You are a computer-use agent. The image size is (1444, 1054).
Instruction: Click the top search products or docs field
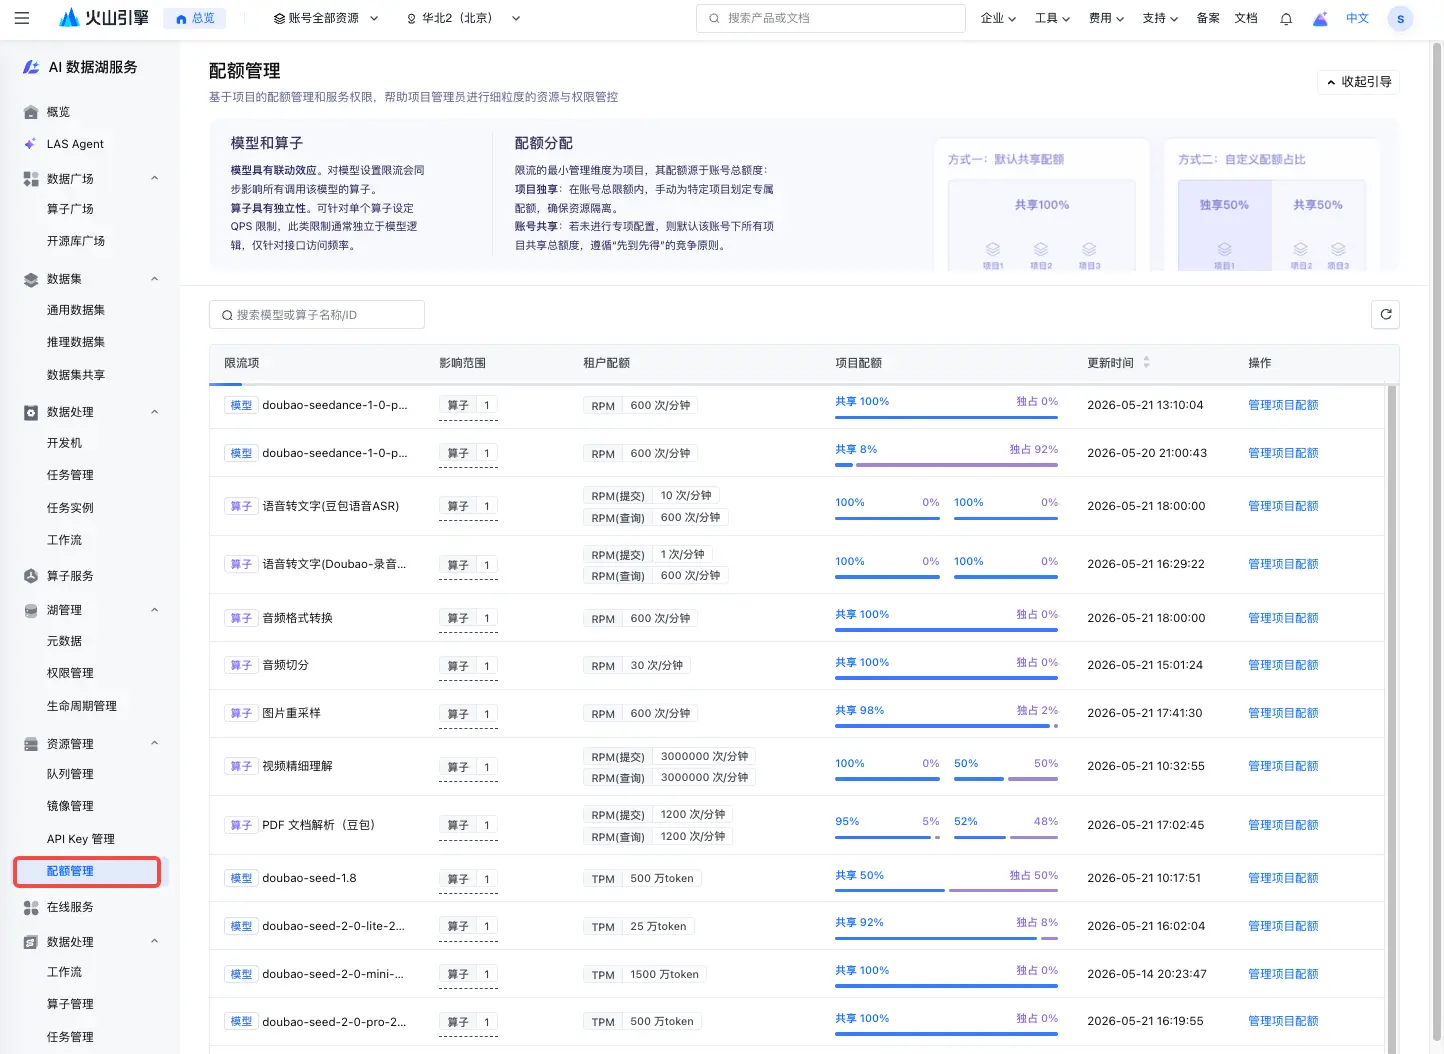830,18
